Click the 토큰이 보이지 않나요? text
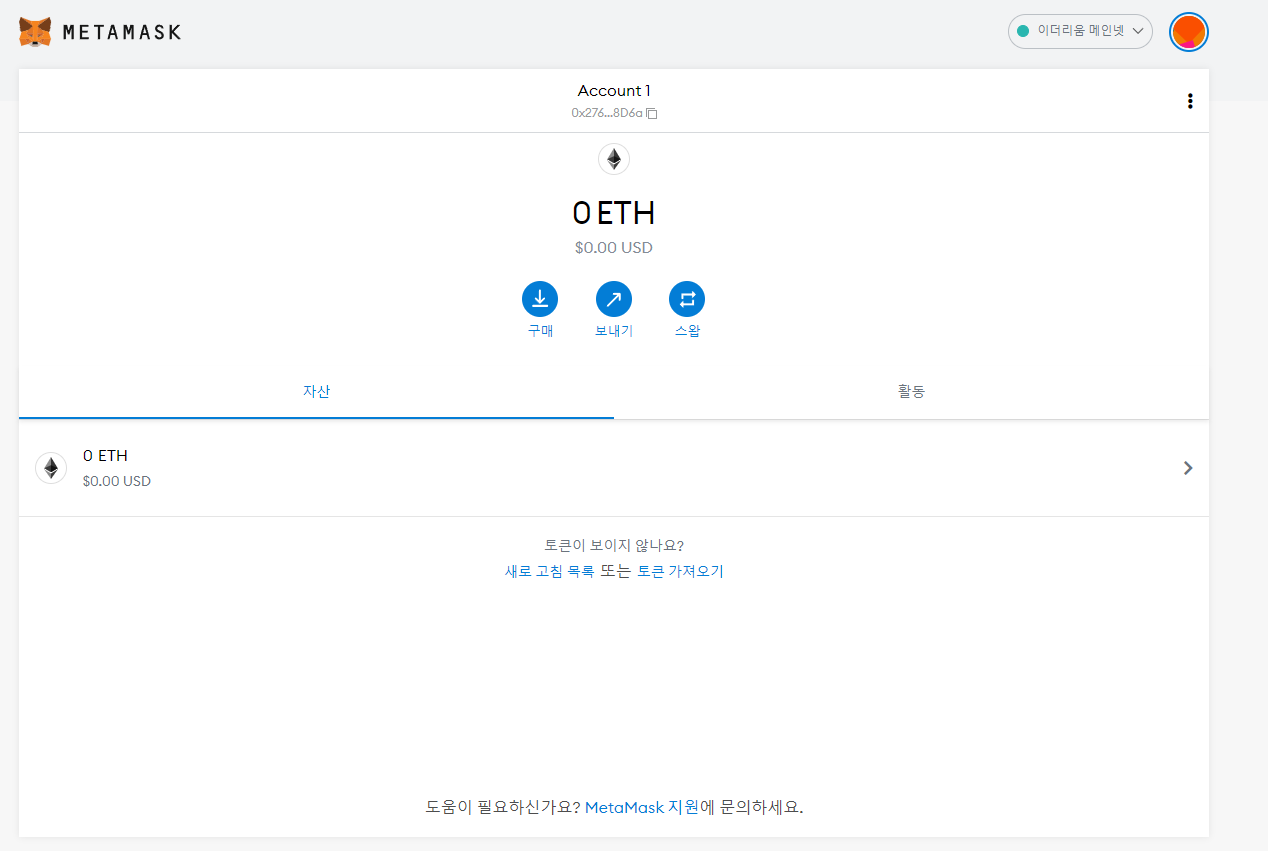The height and width of the screenshot is (851, 1268). [614, 546]
